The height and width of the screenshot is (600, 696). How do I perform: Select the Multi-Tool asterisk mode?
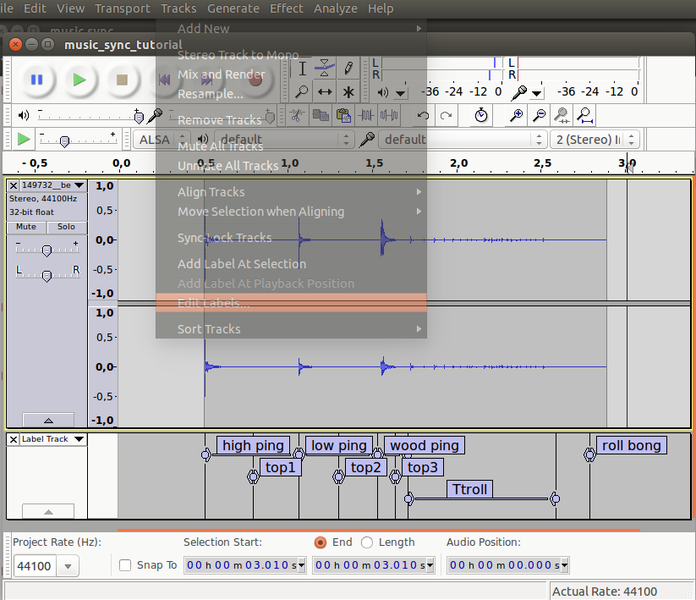point(348,92)
